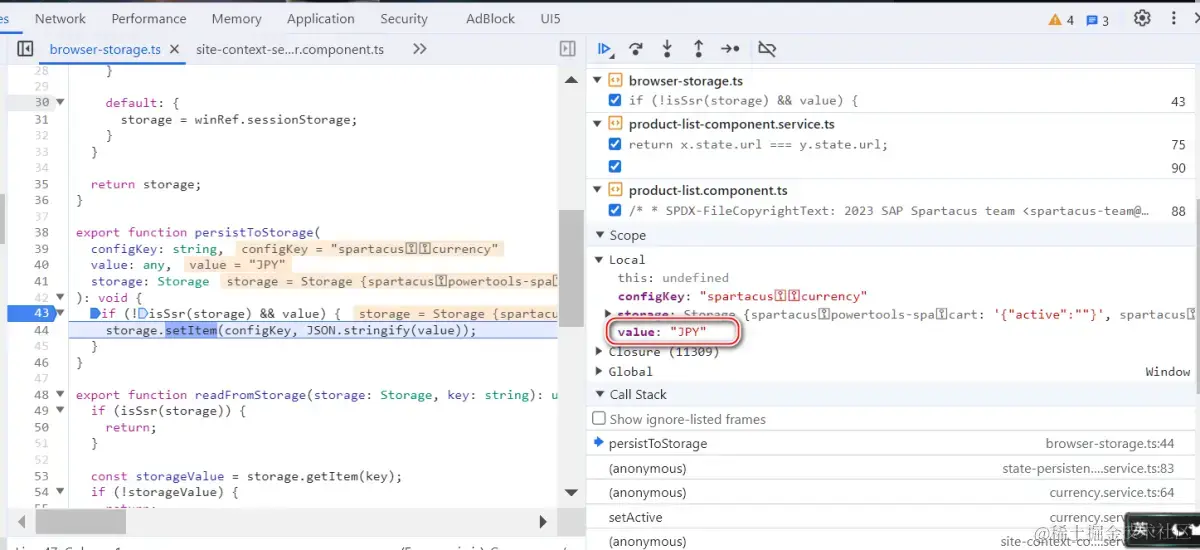Screen dimensions: 1200x550
Task: Open the Performance panel
Action: point(149,18)
